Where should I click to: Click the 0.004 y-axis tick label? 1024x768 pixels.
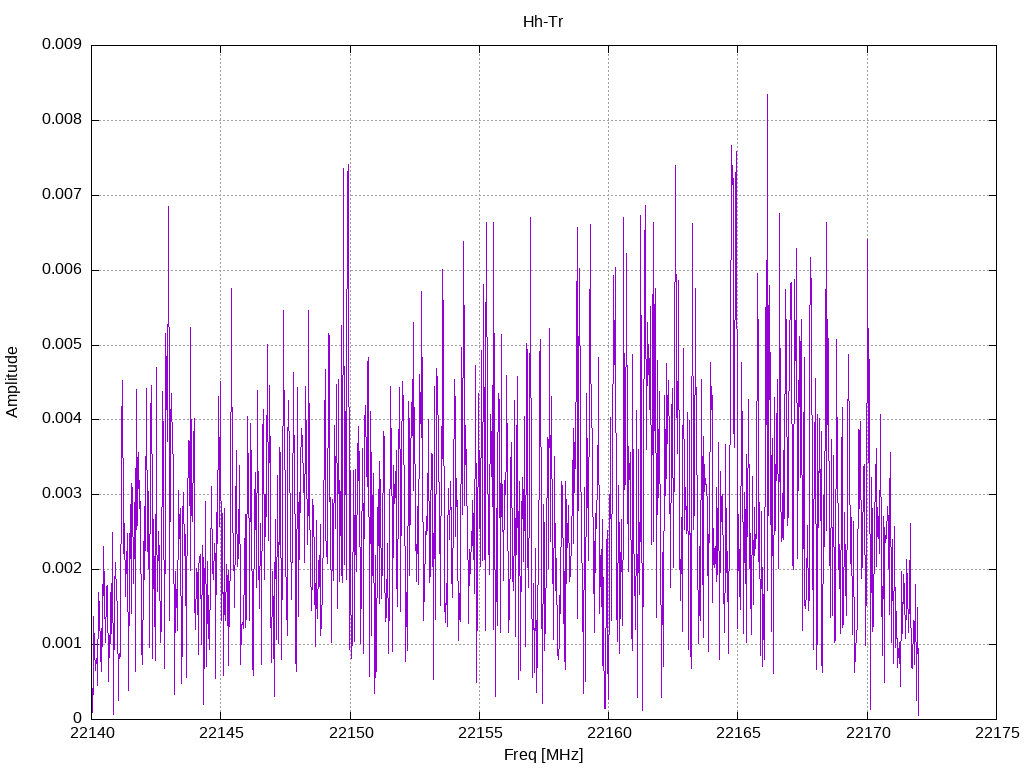pyautogui.click(x=62, y=419)
